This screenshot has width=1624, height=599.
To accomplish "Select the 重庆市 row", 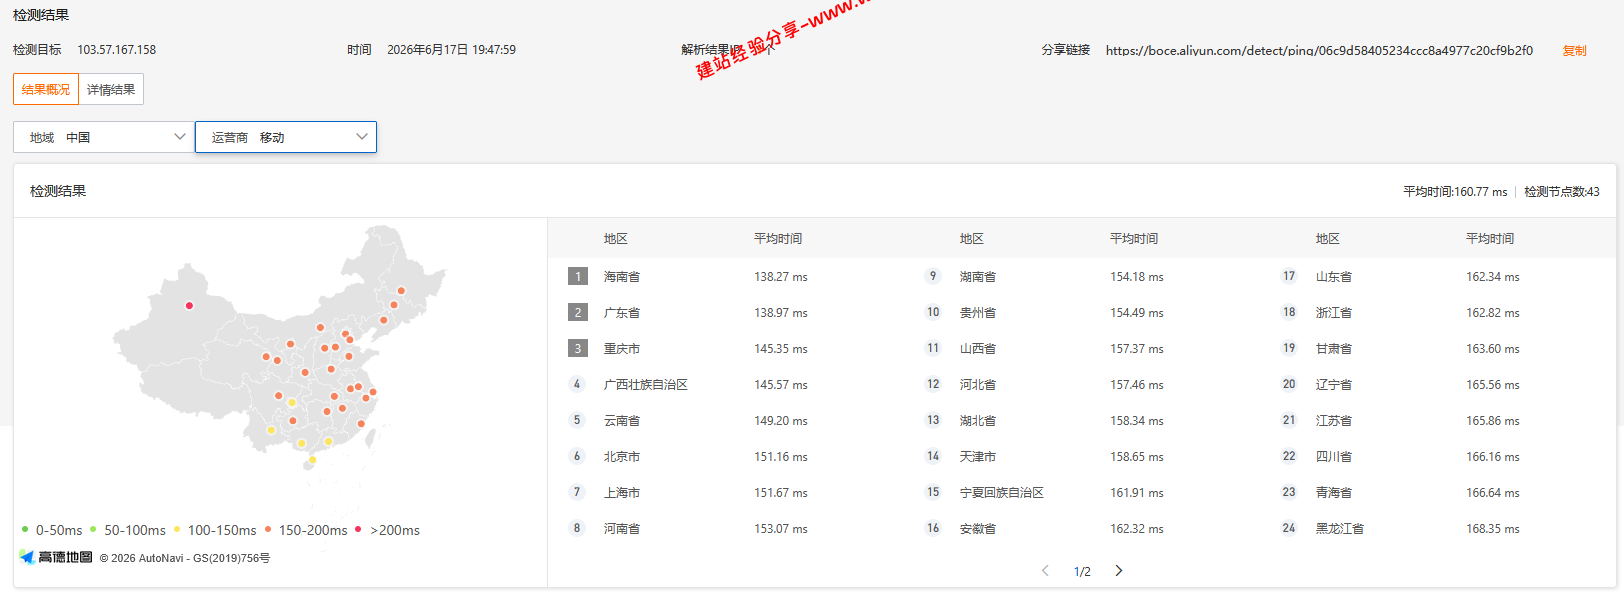I will [726, 348].
